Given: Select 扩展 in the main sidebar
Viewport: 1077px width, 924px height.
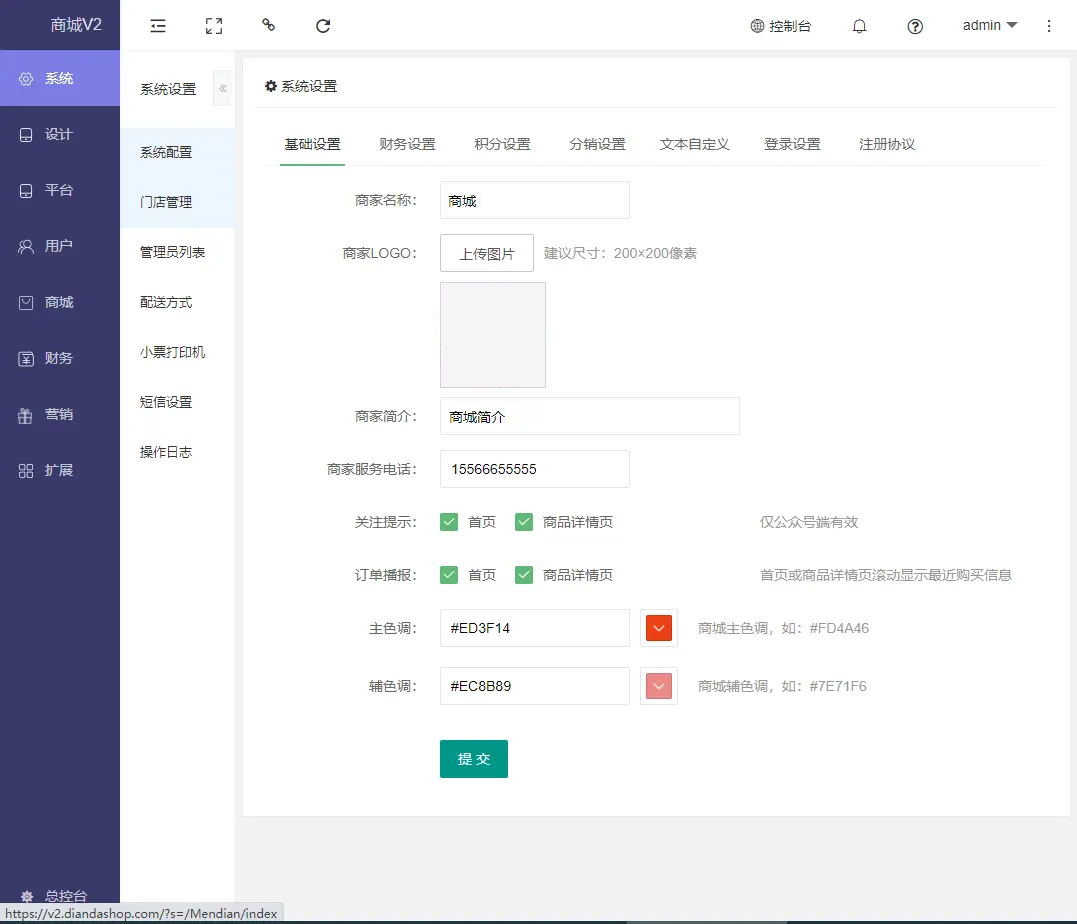Looking at the screenshot, I should click(x=60, y=470).
